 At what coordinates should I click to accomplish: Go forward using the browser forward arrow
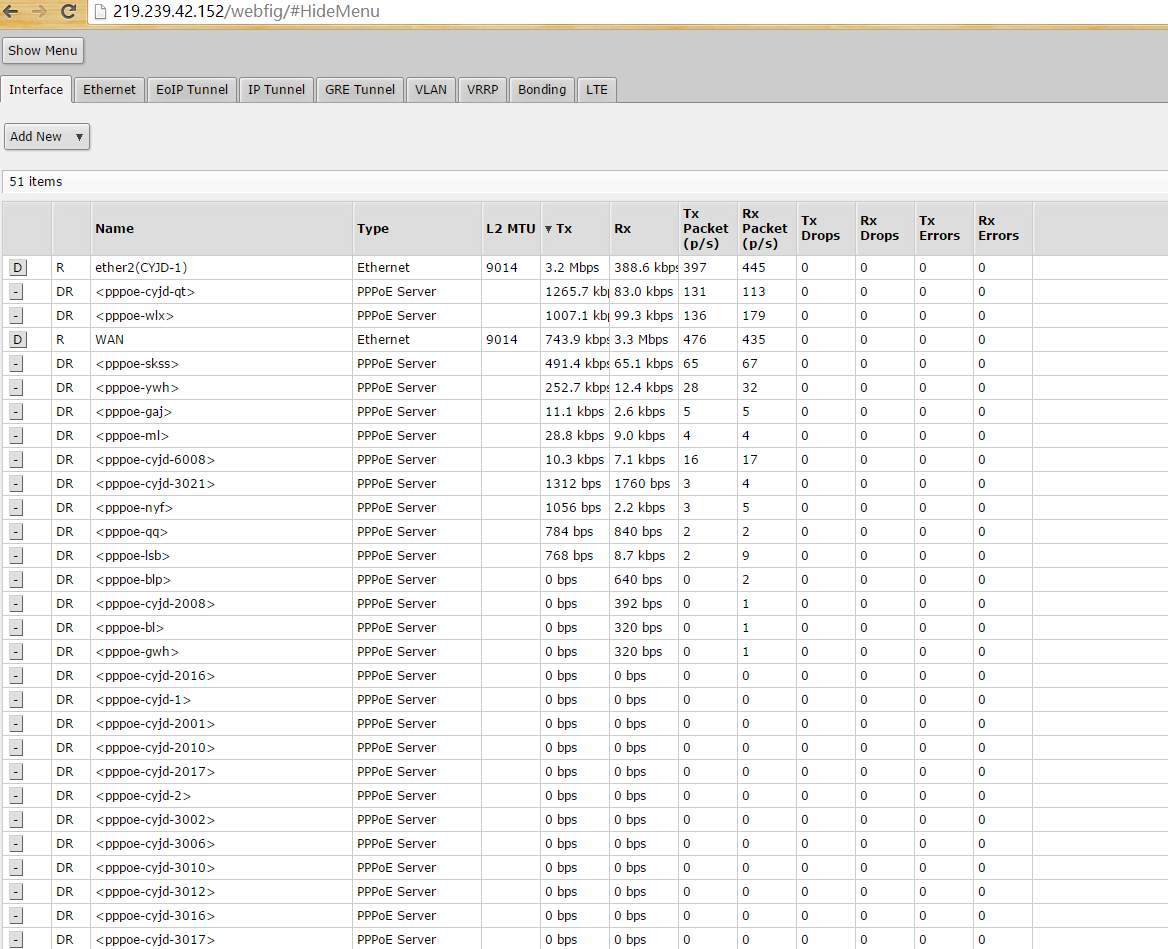[39, 11]
